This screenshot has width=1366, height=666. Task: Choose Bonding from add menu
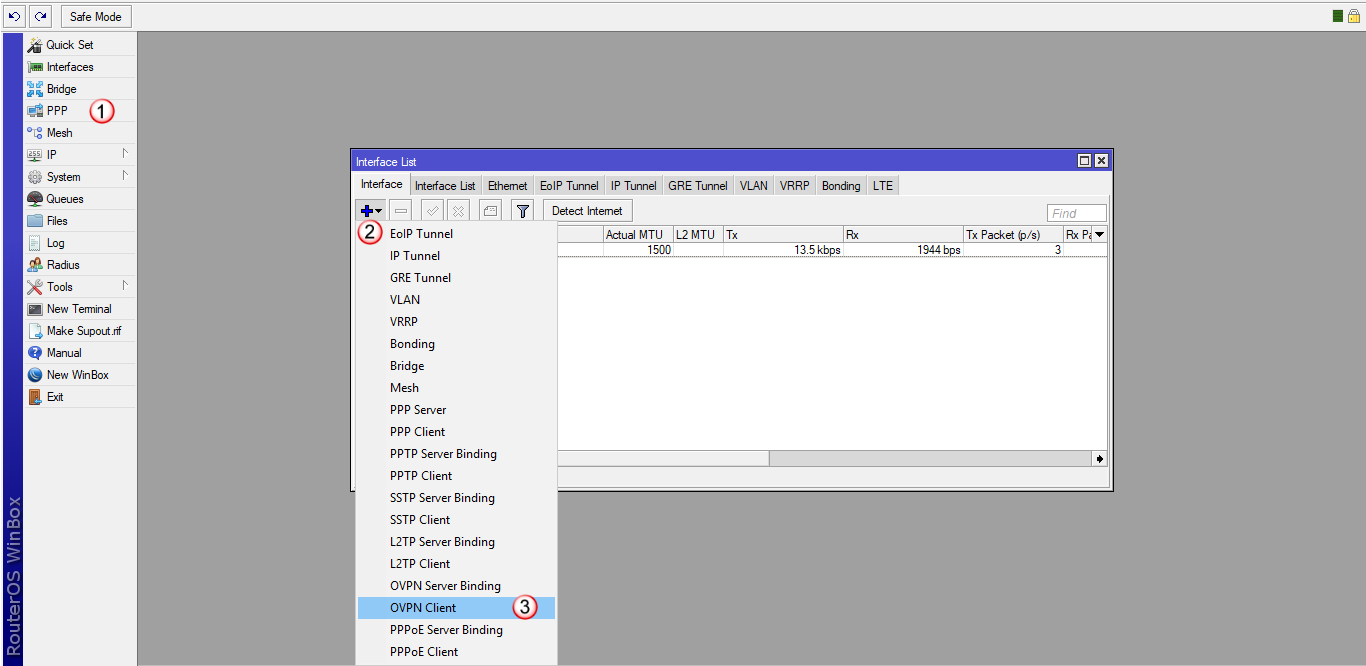(x=456, y=344)
